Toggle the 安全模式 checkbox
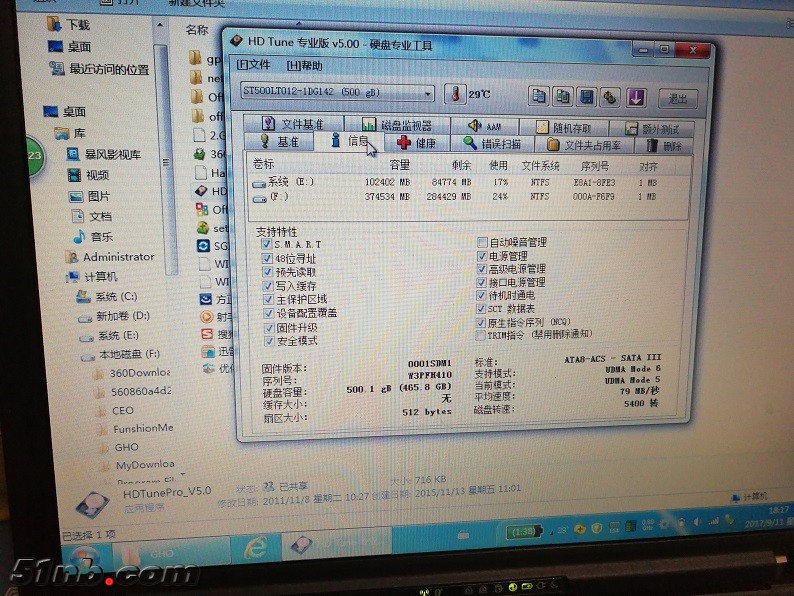 pos(269,341)
